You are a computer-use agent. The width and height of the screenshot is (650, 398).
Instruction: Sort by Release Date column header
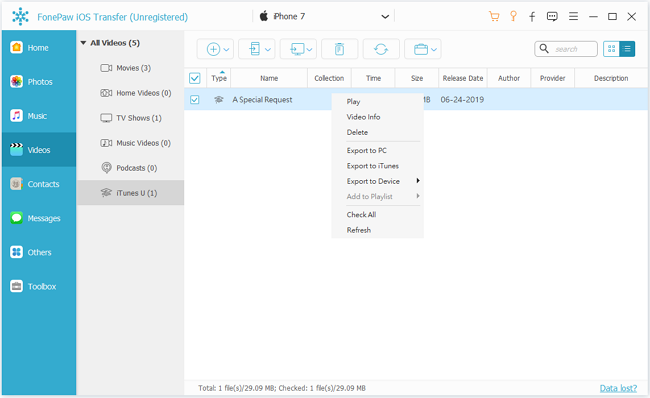(x=463, y=78)
